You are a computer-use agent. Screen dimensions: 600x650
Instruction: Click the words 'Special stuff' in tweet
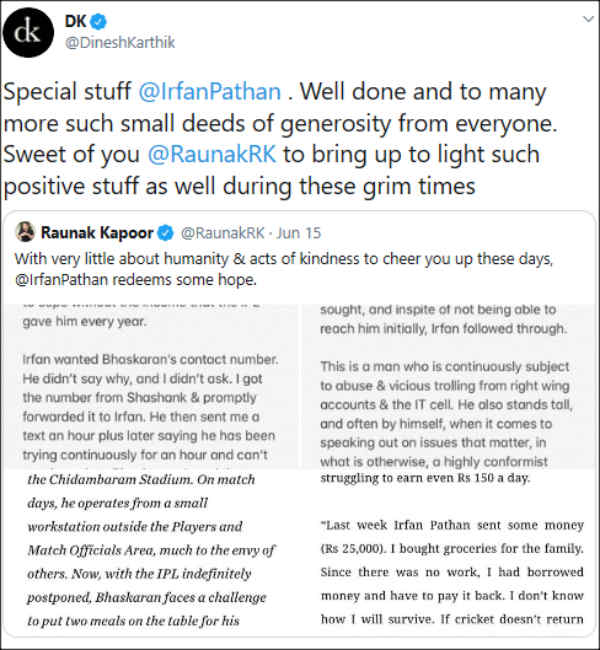(67, 93)
